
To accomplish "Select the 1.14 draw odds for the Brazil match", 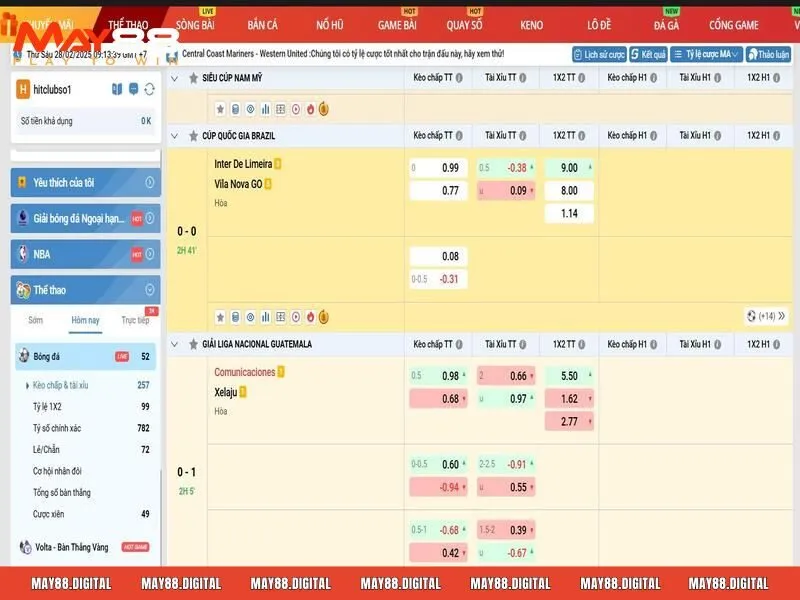I will [569, 213].
